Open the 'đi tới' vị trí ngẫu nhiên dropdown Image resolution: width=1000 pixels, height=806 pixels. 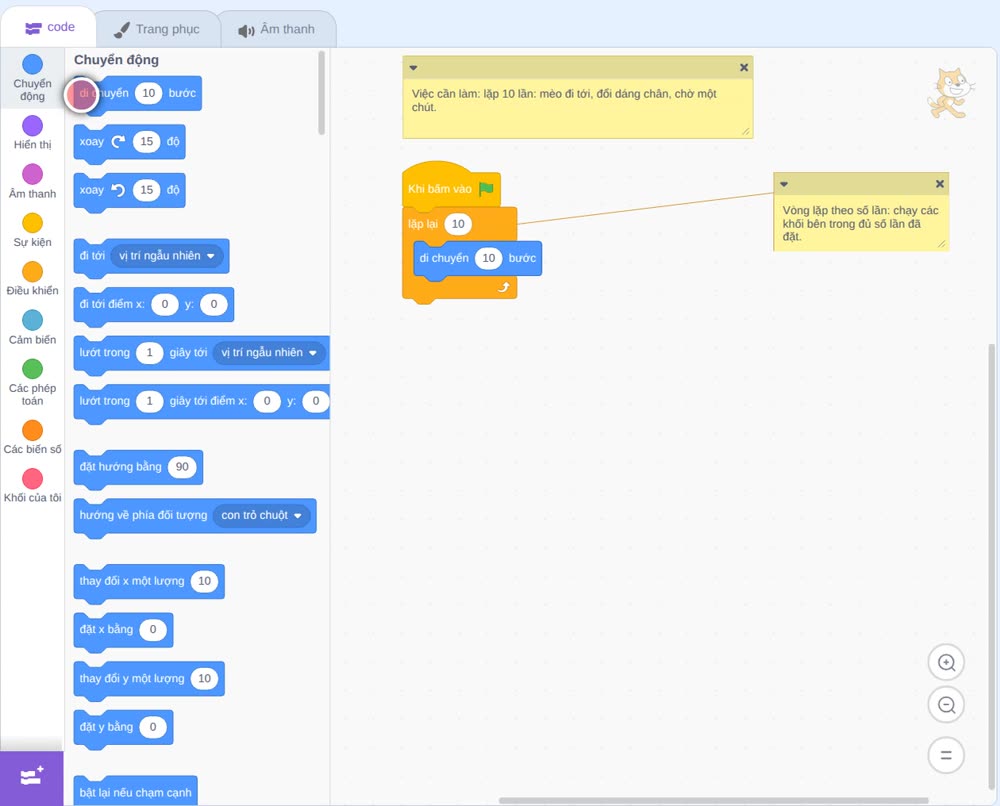(x=167, y=256)
